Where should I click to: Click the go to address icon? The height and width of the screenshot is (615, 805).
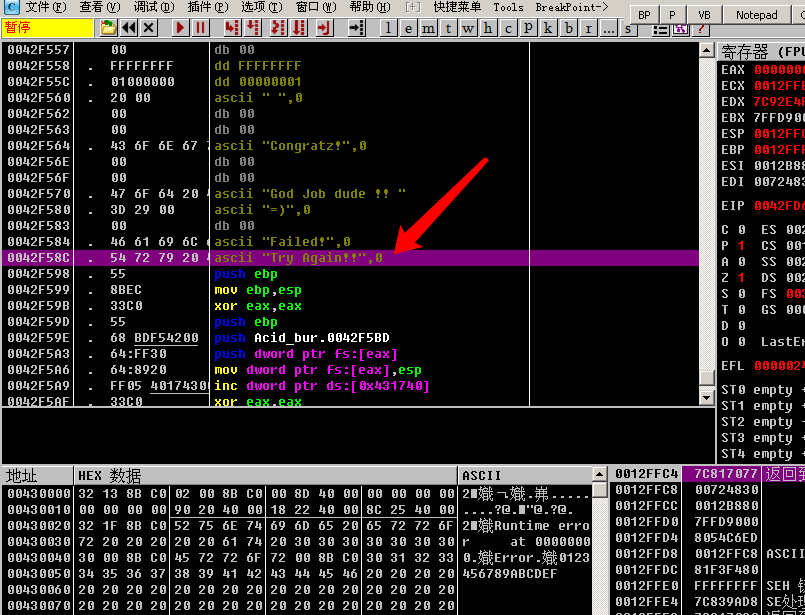click(x=356, y=27)
